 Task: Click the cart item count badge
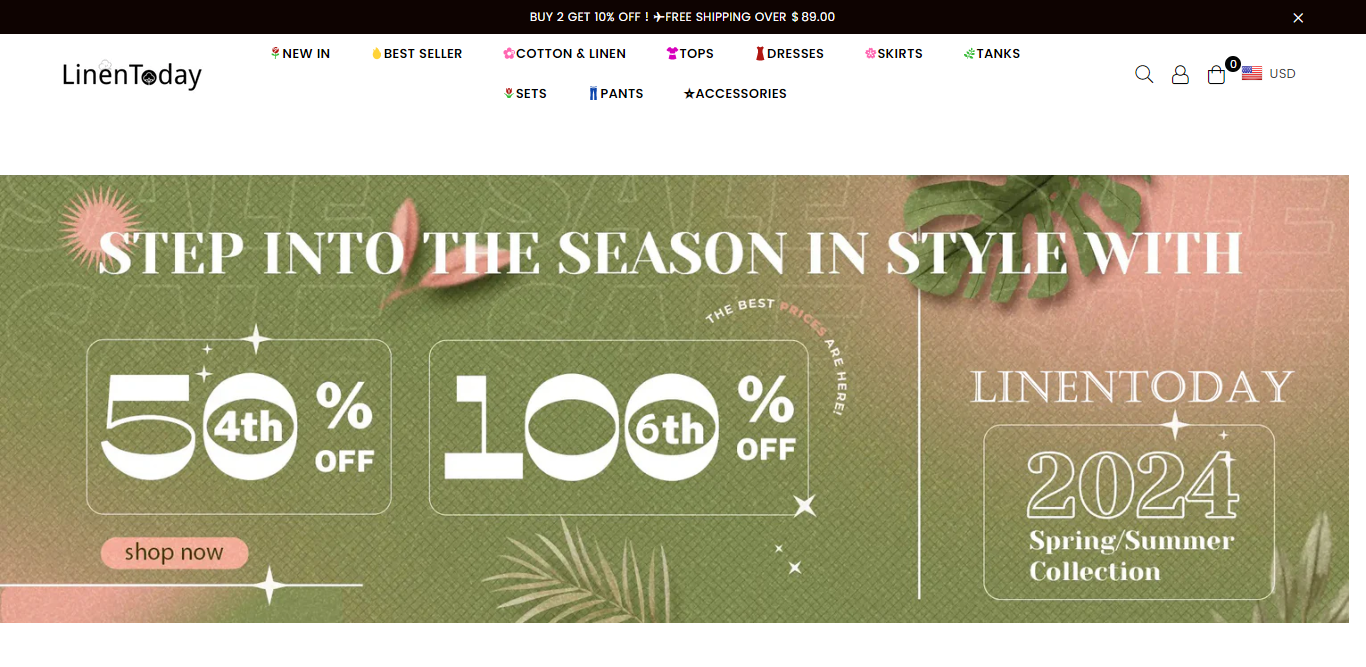tap(1232, 64)
